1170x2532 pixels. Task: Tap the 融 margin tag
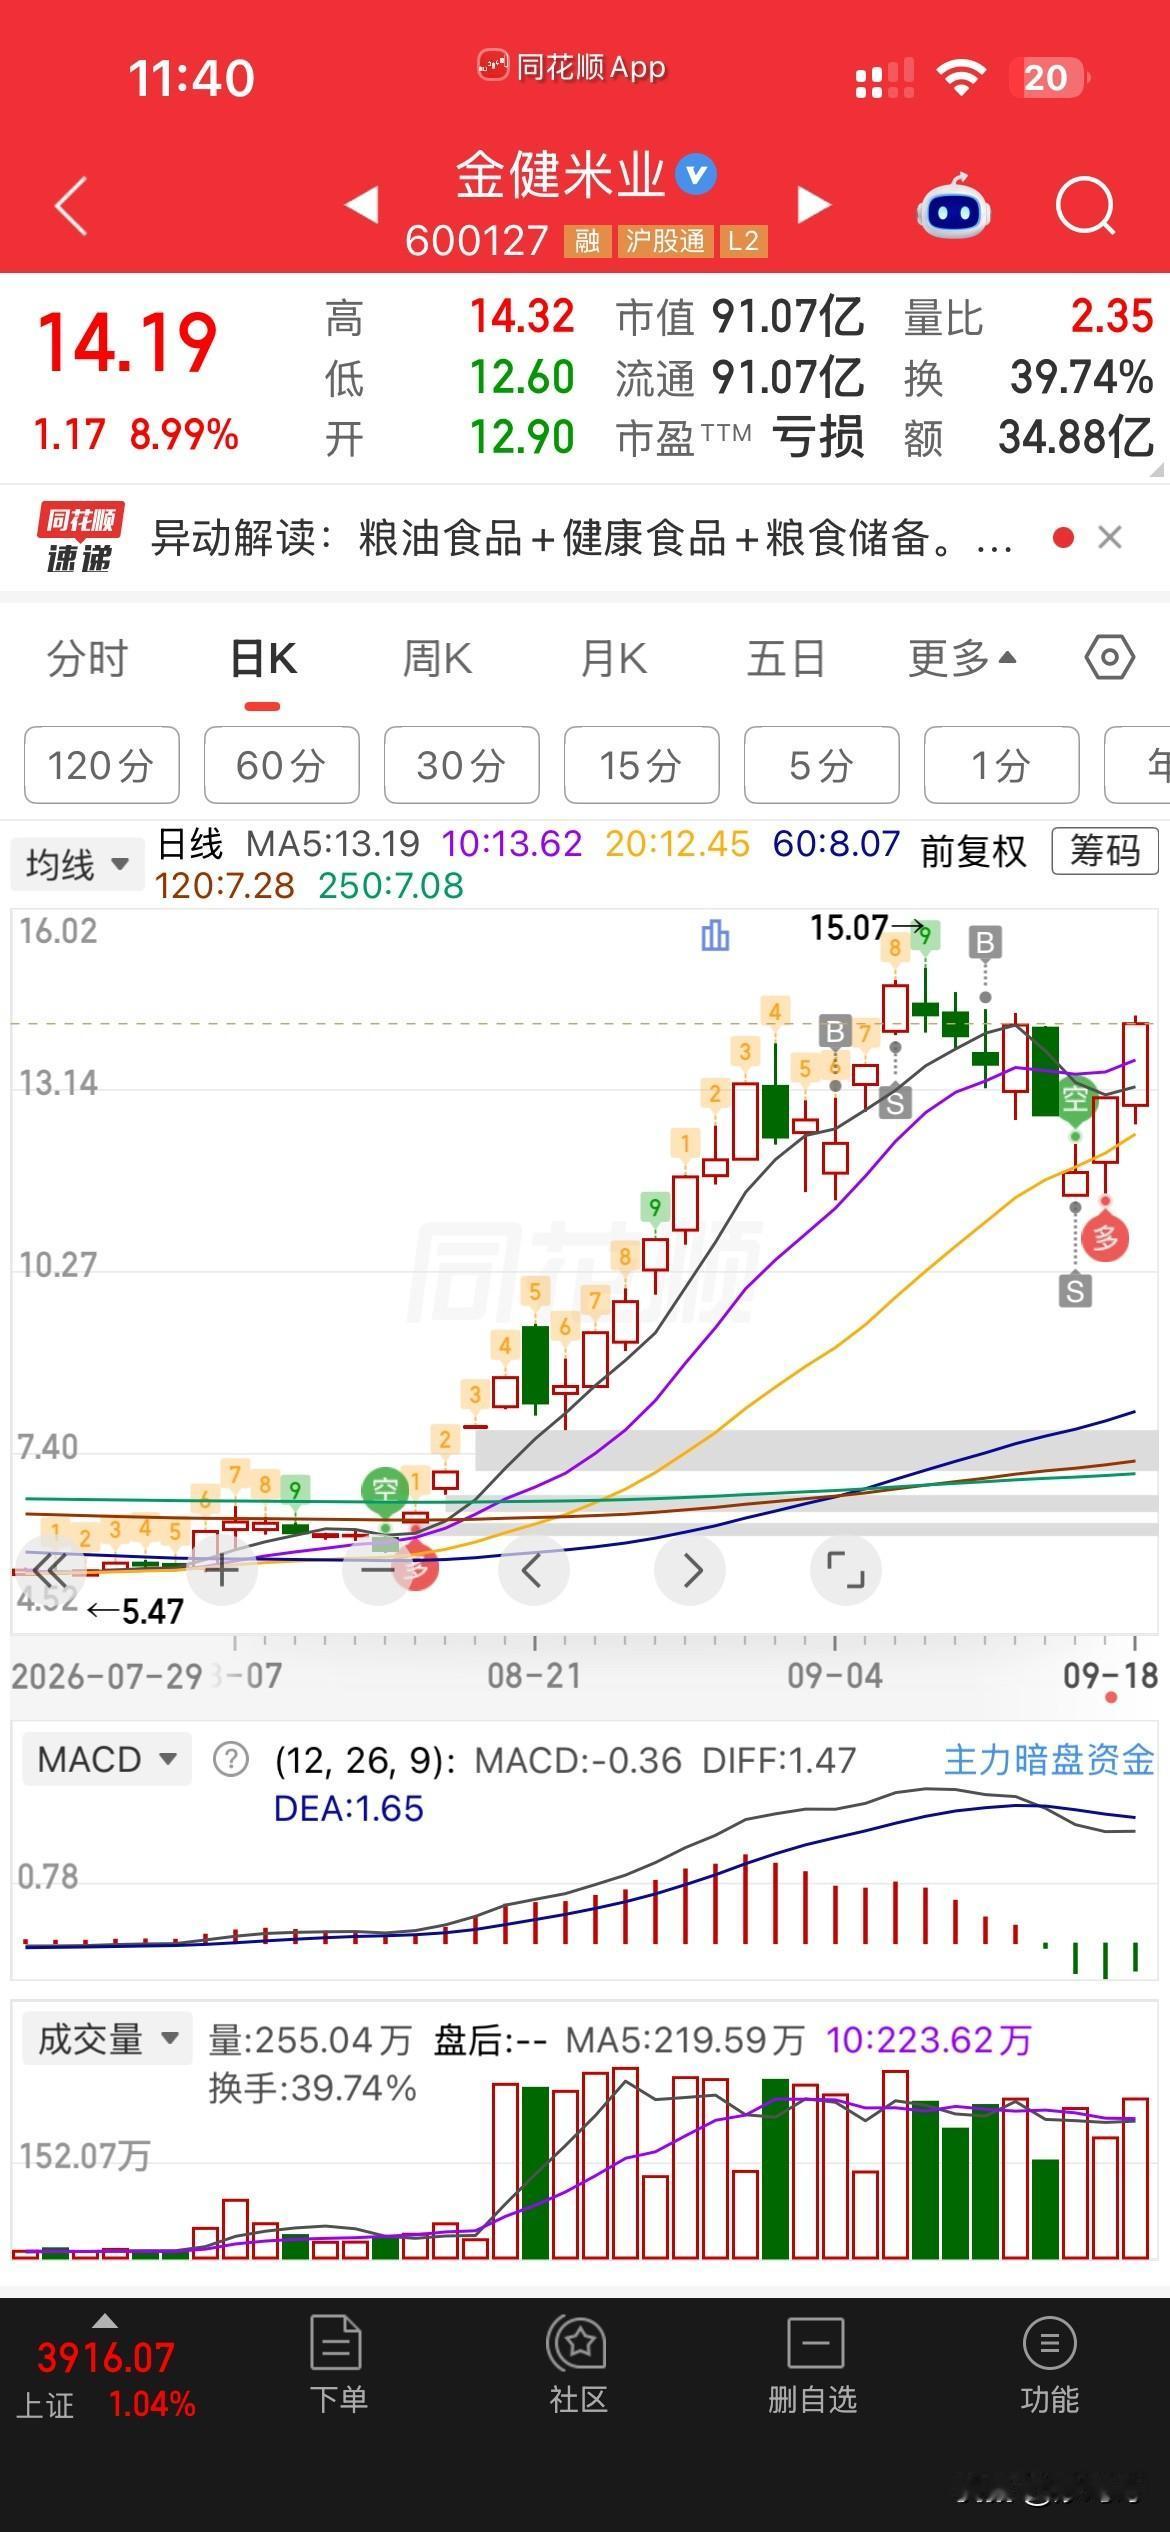587,241
